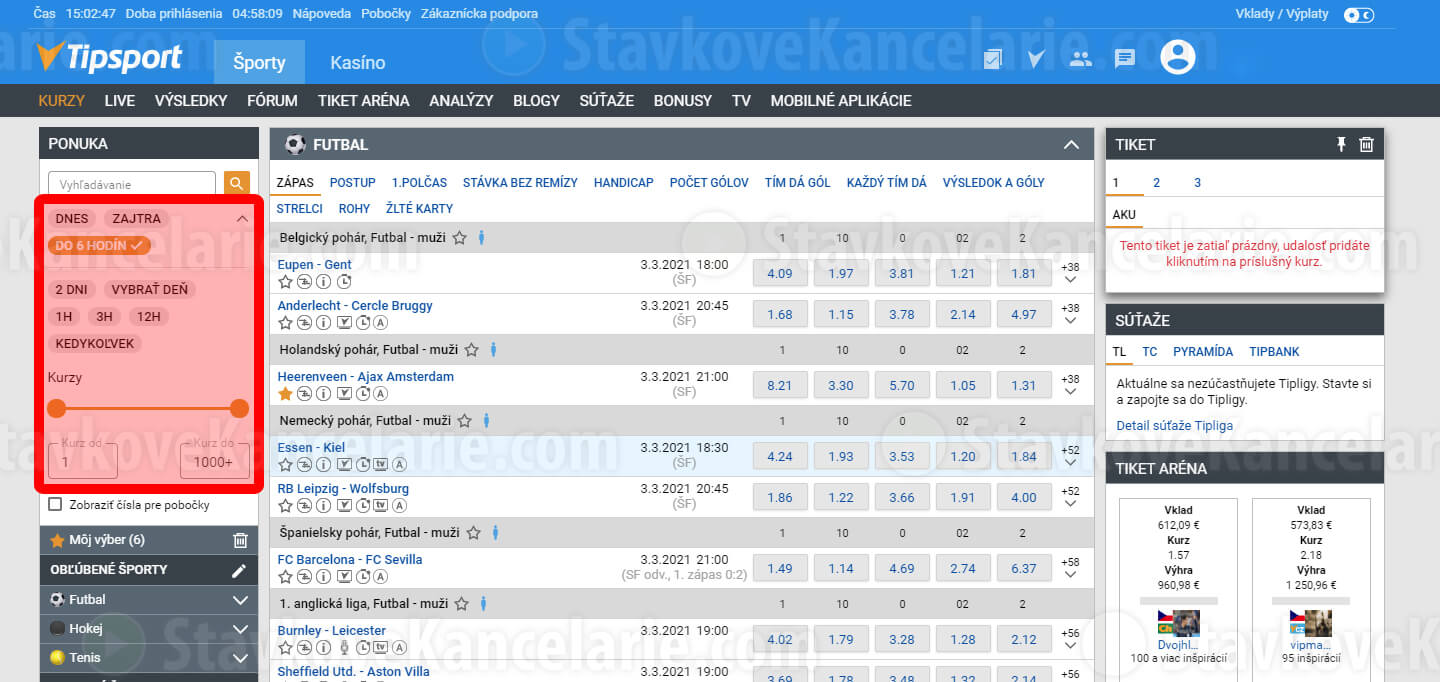Viewport: 1440px width, 682px height.
Task: Select odds 1.49 for FC Barcelona - FC Sevilla
Action: 780,568
